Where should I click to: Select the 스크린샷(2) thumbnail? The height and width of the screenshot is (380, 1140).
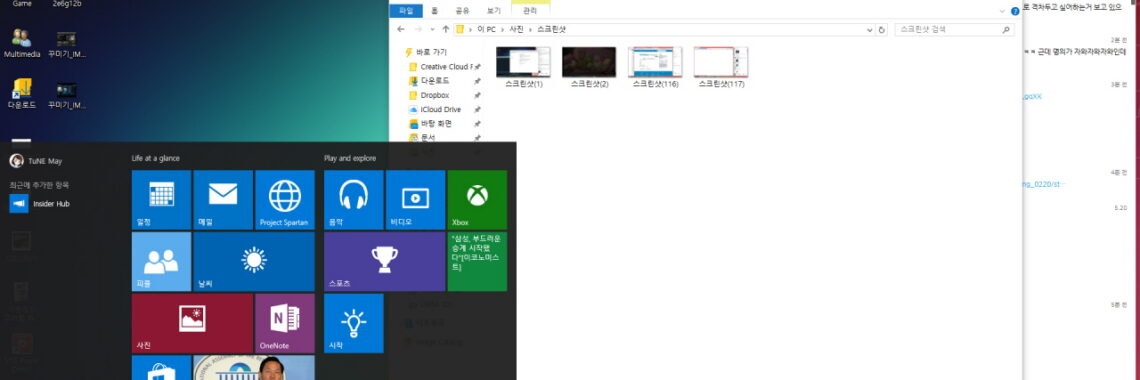pos(589,68)
